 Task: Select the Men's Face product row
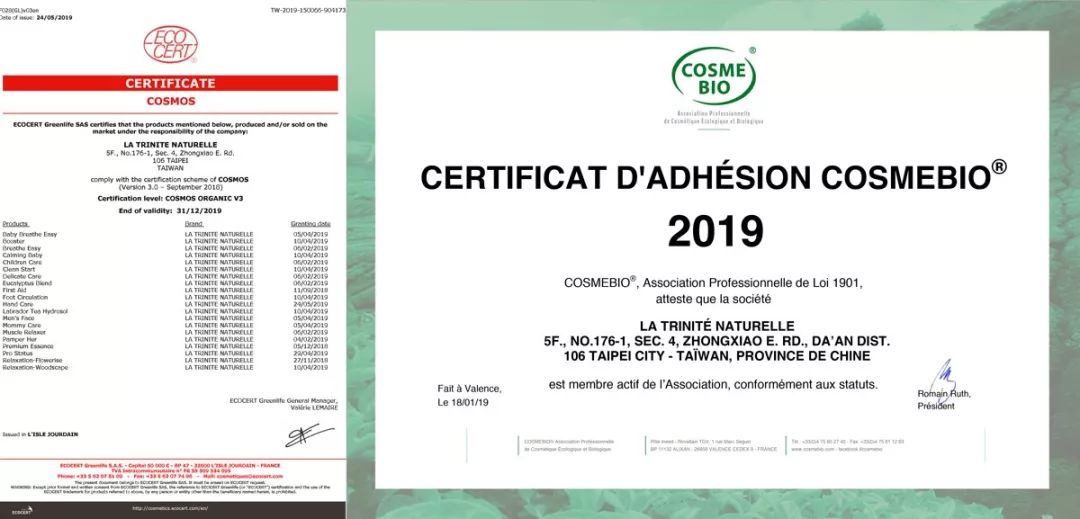[166, 318]
